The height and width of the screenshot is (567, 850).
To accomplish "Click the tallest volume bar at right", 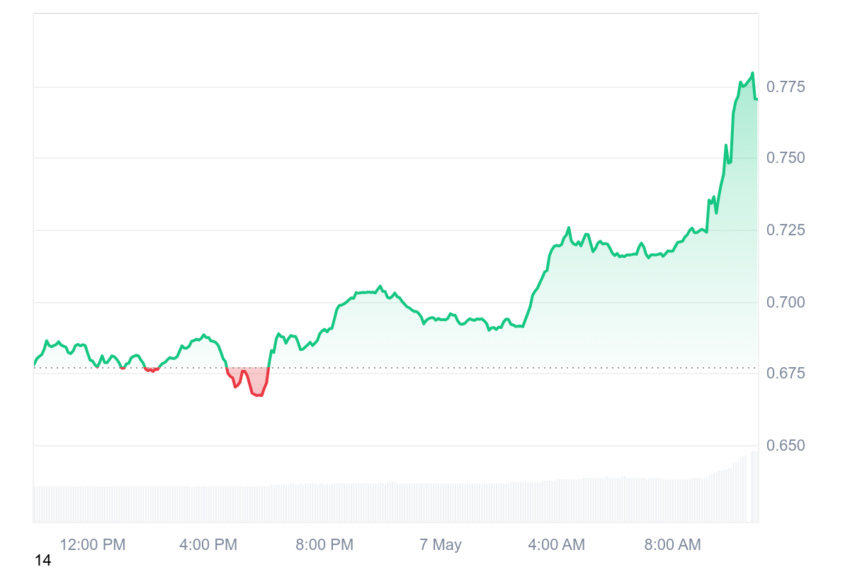I will (755, 486).
